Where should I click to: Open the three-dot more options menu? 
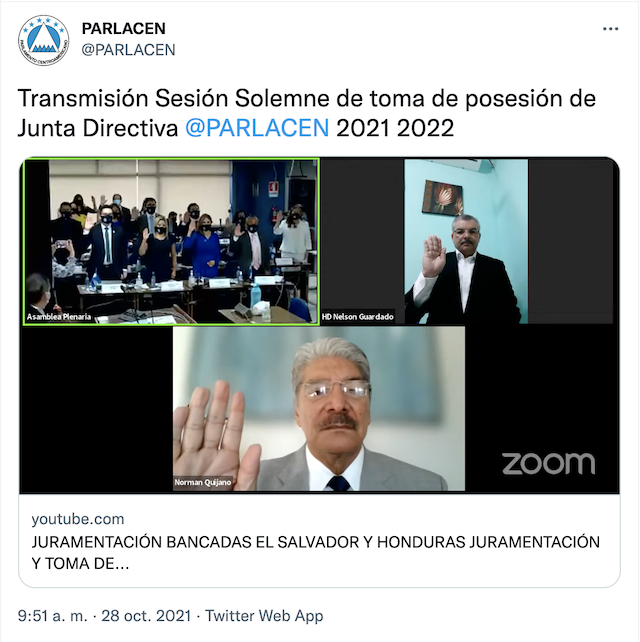(610, 29)
